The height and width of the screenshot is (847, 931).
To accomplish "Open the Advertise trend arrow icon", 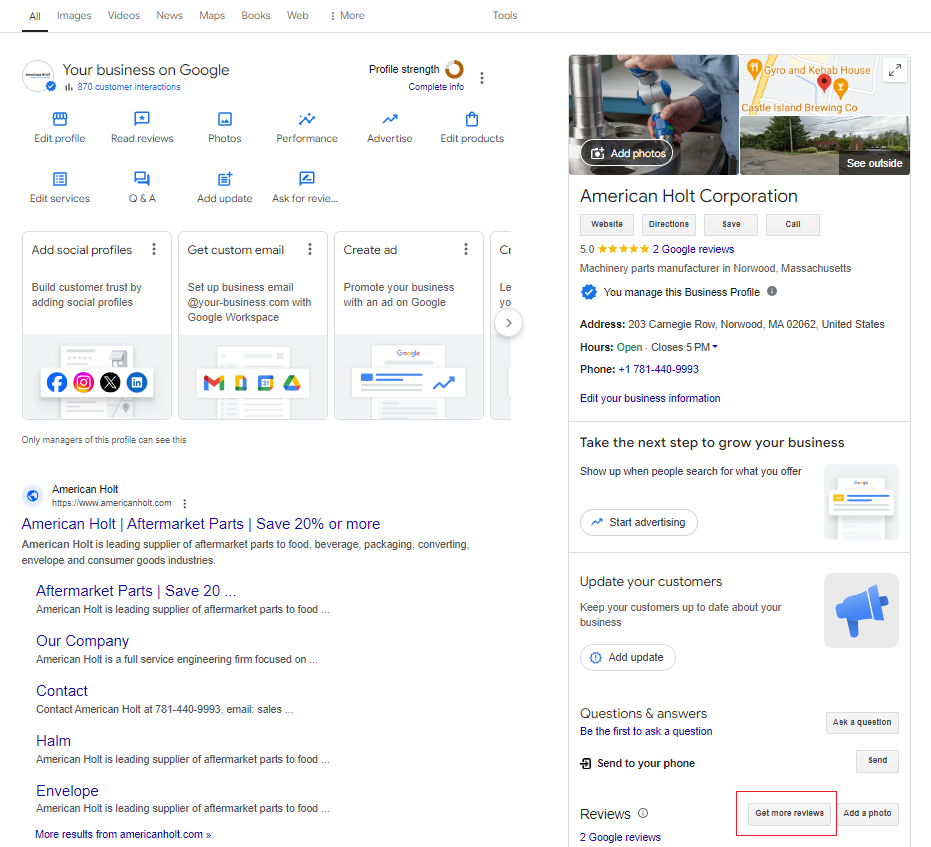I will (x=390, y=119).
